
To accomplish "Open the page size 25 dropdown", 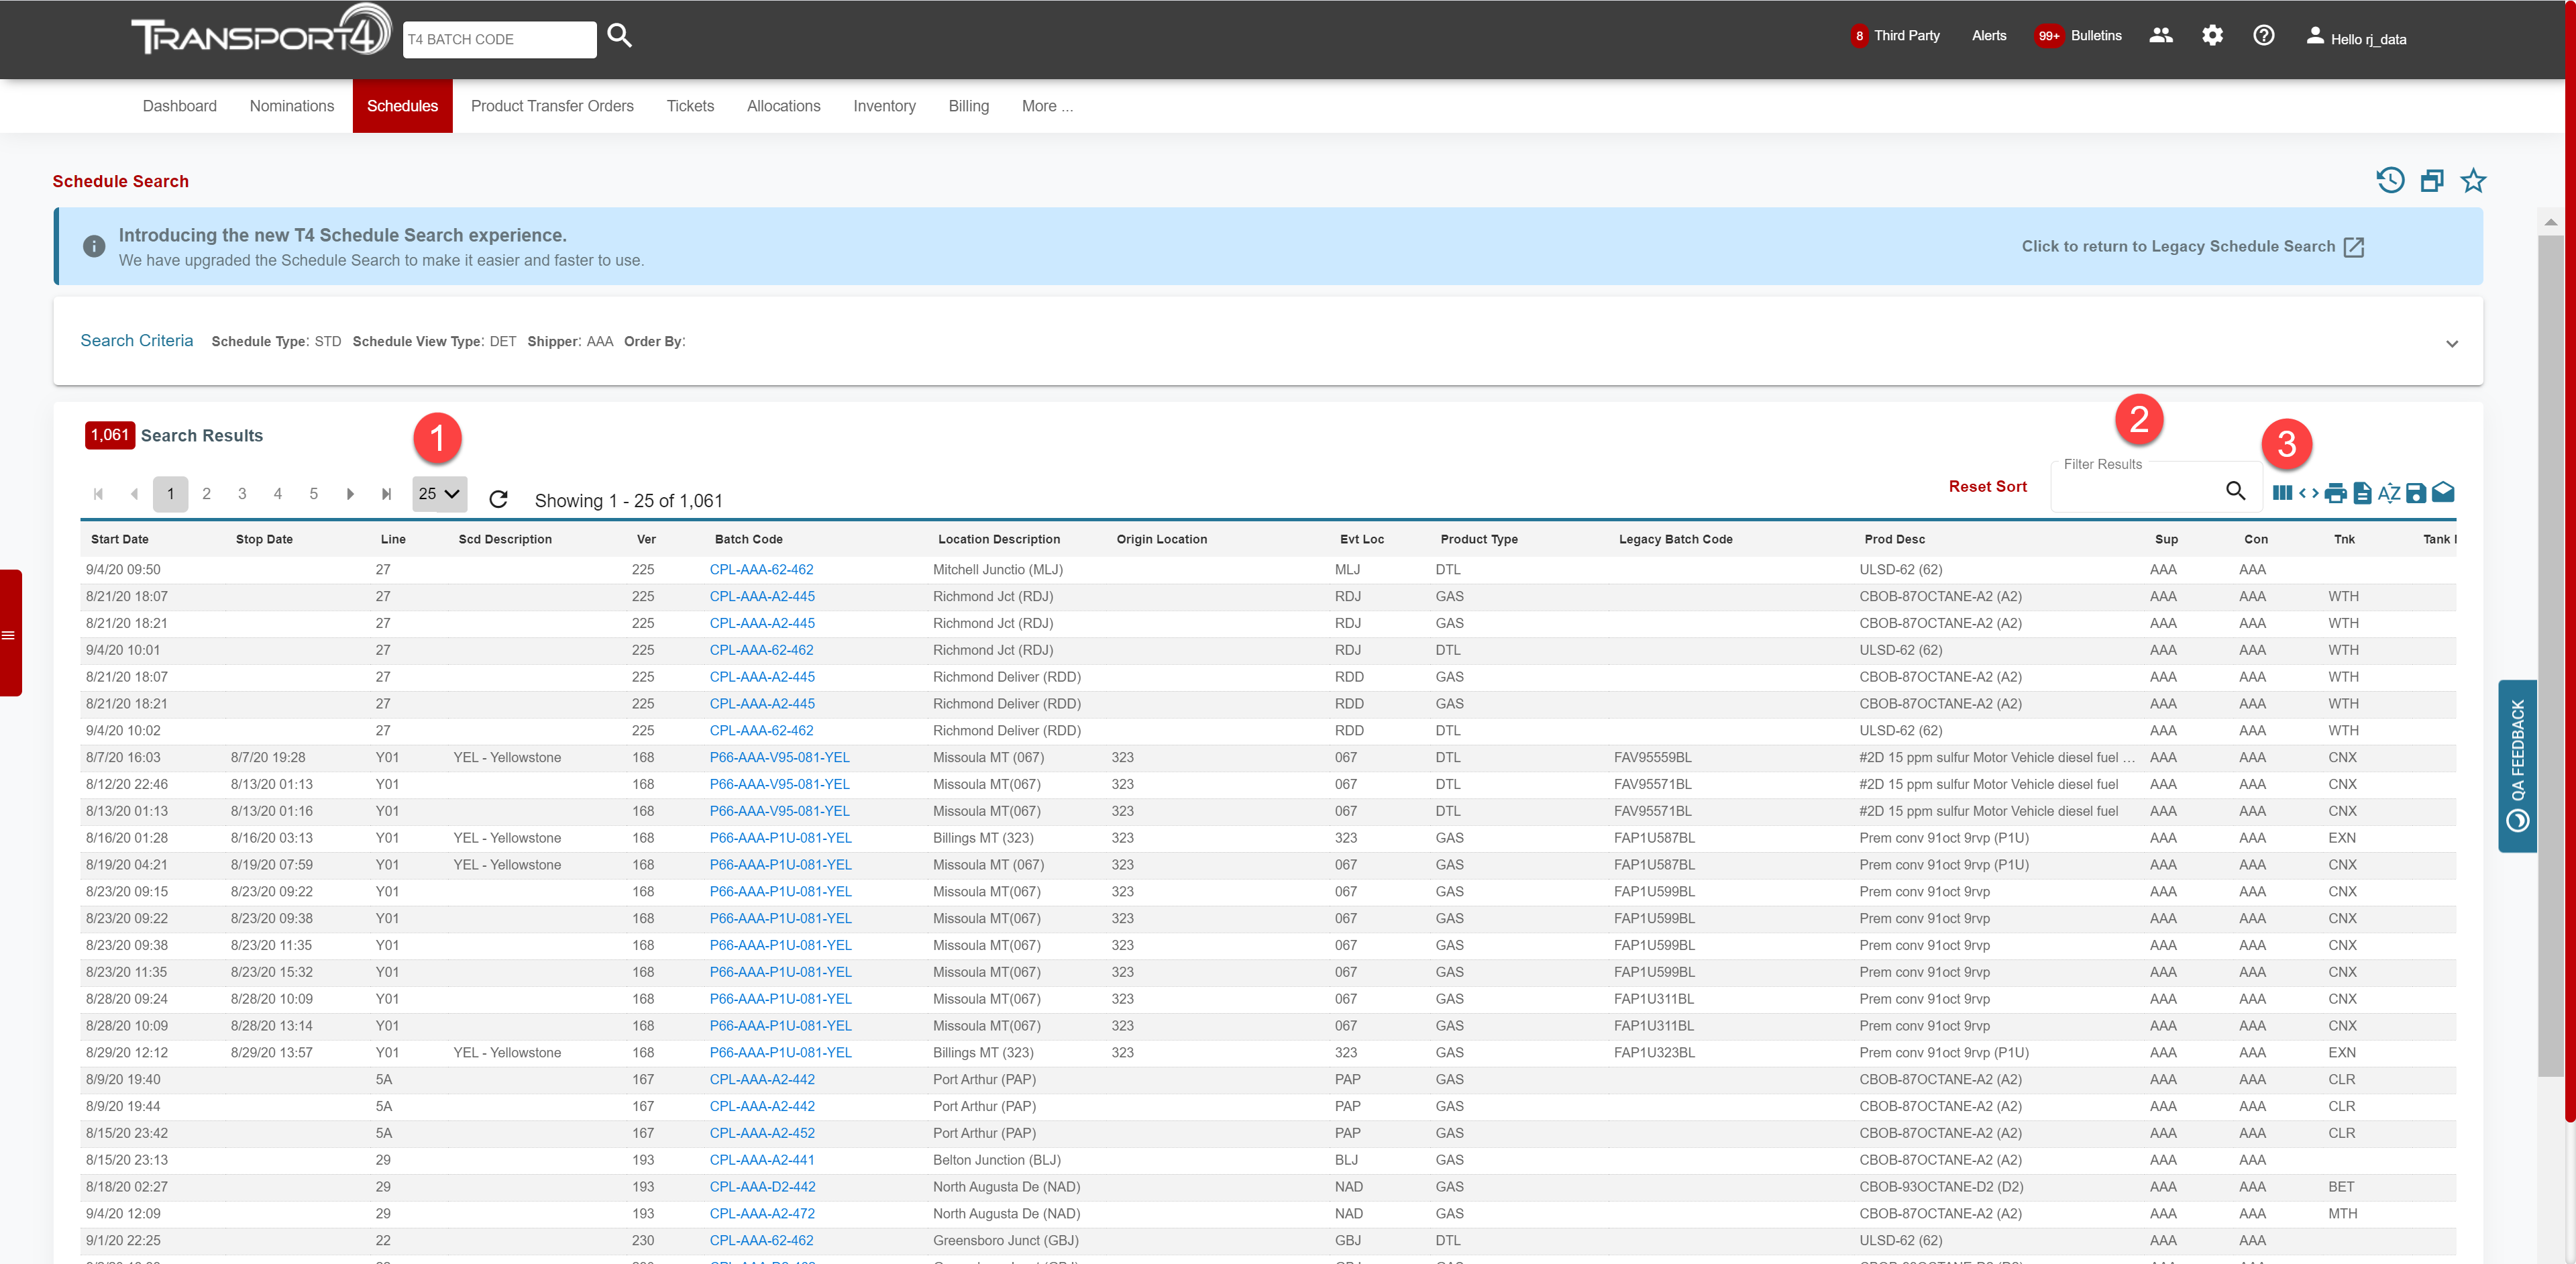I will (439, 493).
